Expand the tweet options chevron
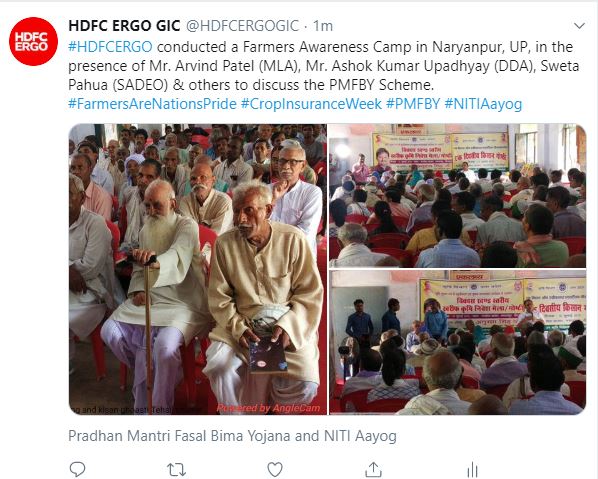Viewport: 598px width, 479px height. [579, 26]
